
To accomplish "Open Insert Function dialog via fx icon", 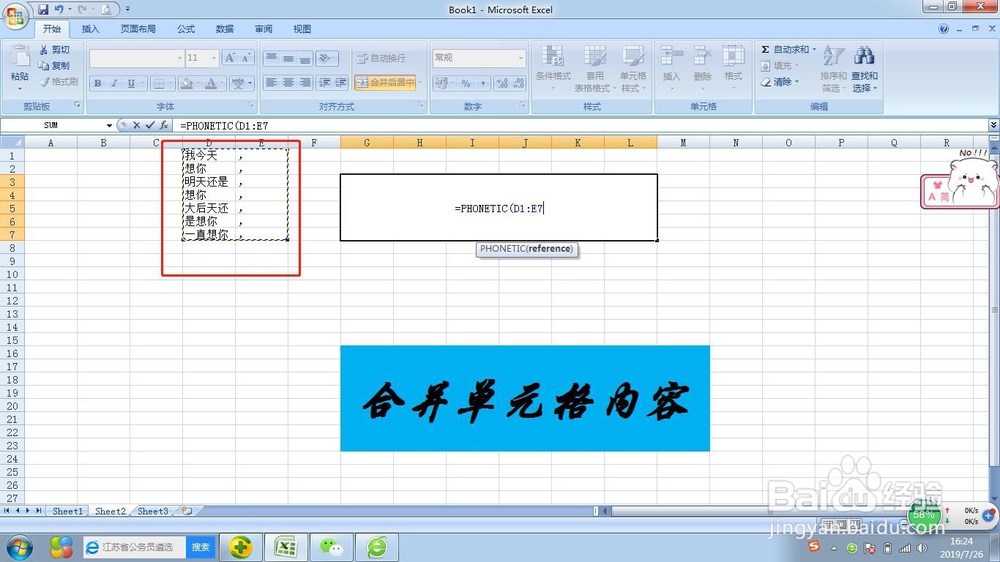I will coord(164,125).
